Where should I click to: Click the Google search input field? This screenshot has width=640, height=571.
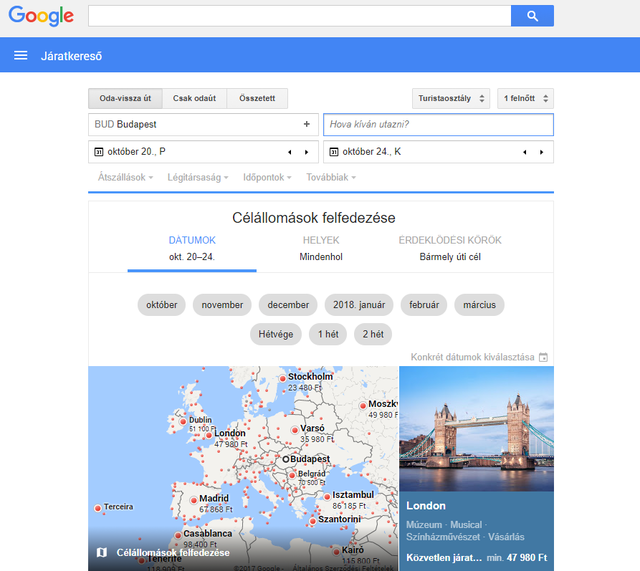point(300,16)
